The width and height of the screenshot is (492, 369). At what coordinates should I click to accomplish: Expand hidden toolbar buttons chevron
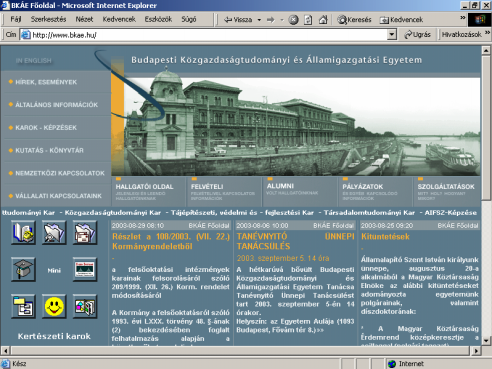(x=463, y=17)
